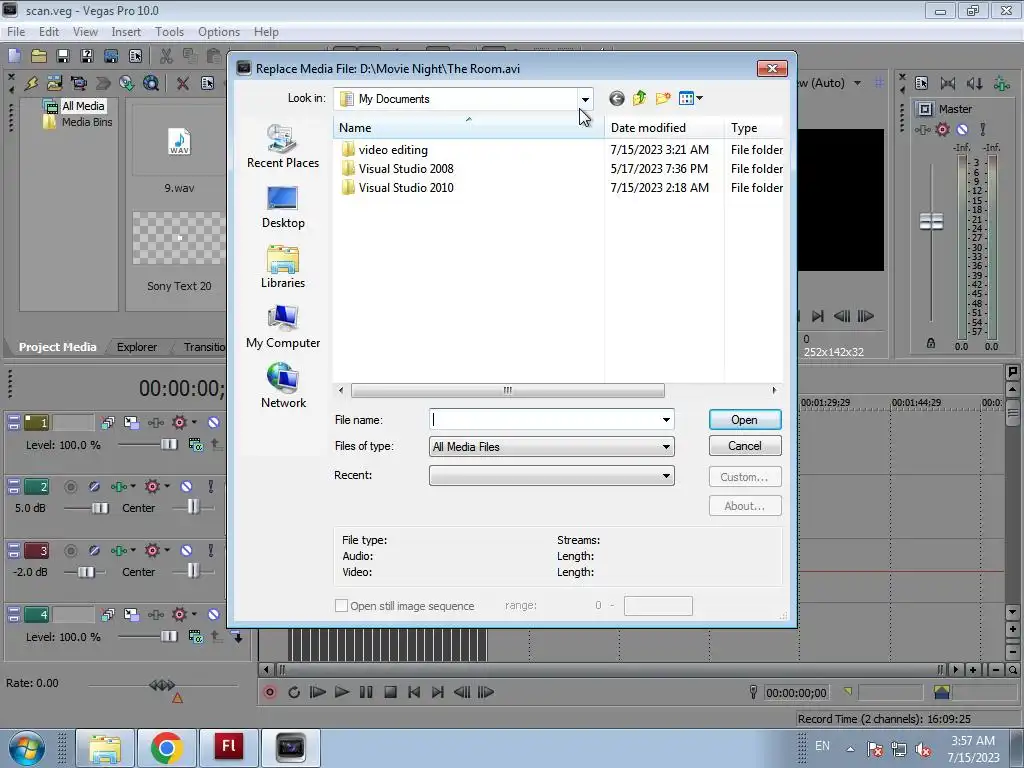Open the Options menu
This screenshot has height=768, width=1024.
(219, 31)
